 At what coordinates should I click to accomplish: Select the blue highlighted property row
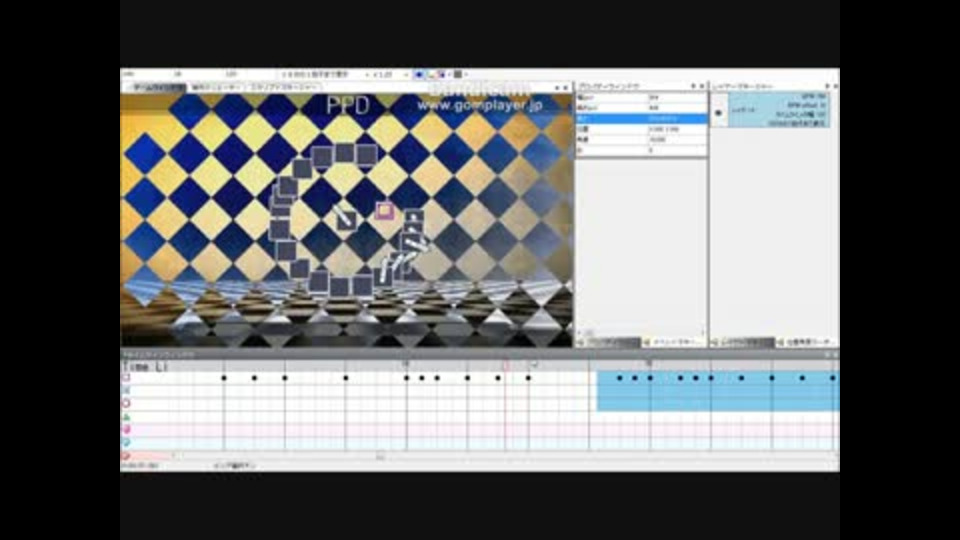pos(642,118)
